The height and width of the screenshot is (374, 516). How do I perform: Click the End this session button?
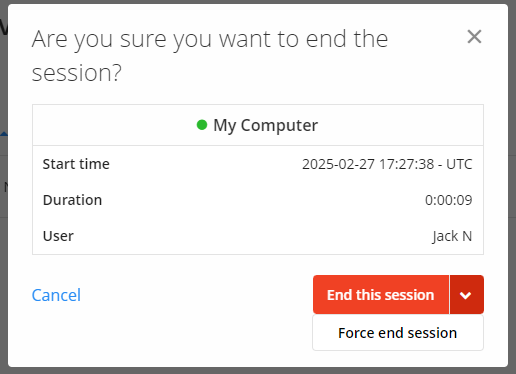(x=381, y=295)
